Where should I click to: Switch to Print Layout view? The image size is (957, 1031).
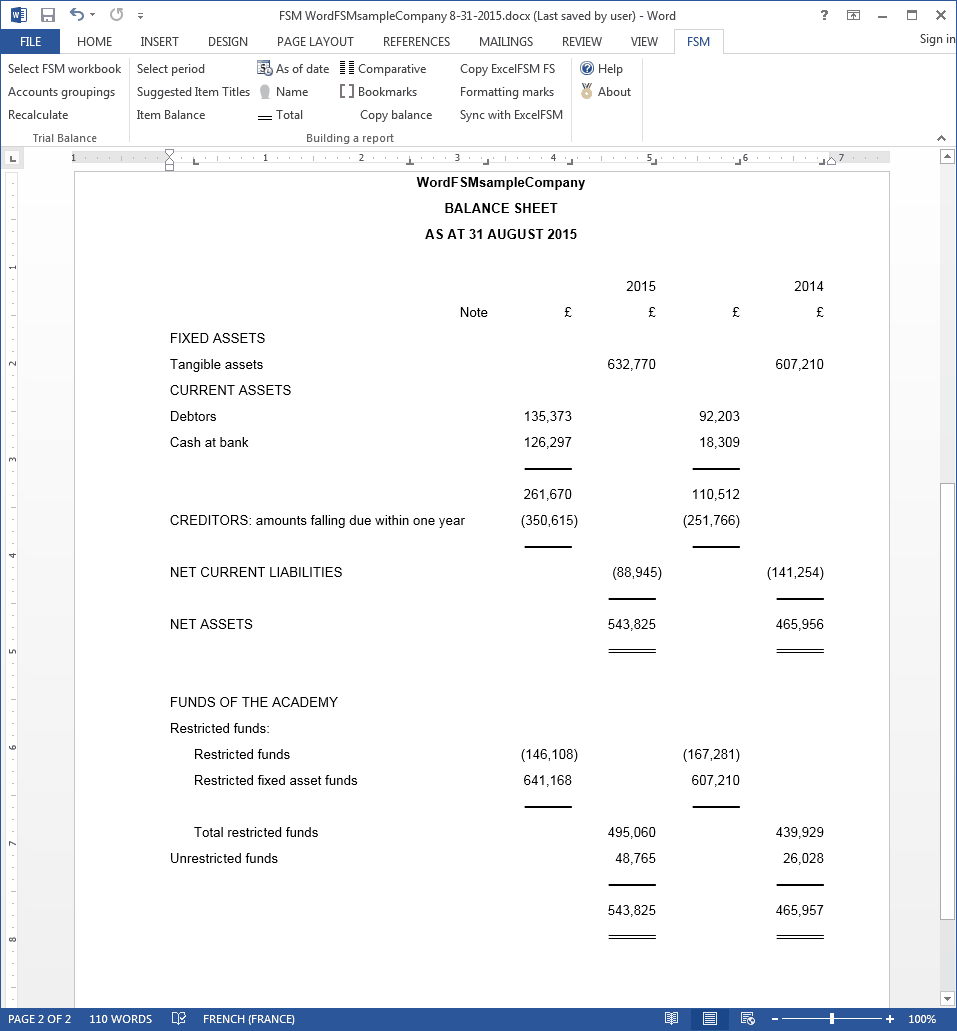[710, 1019]
